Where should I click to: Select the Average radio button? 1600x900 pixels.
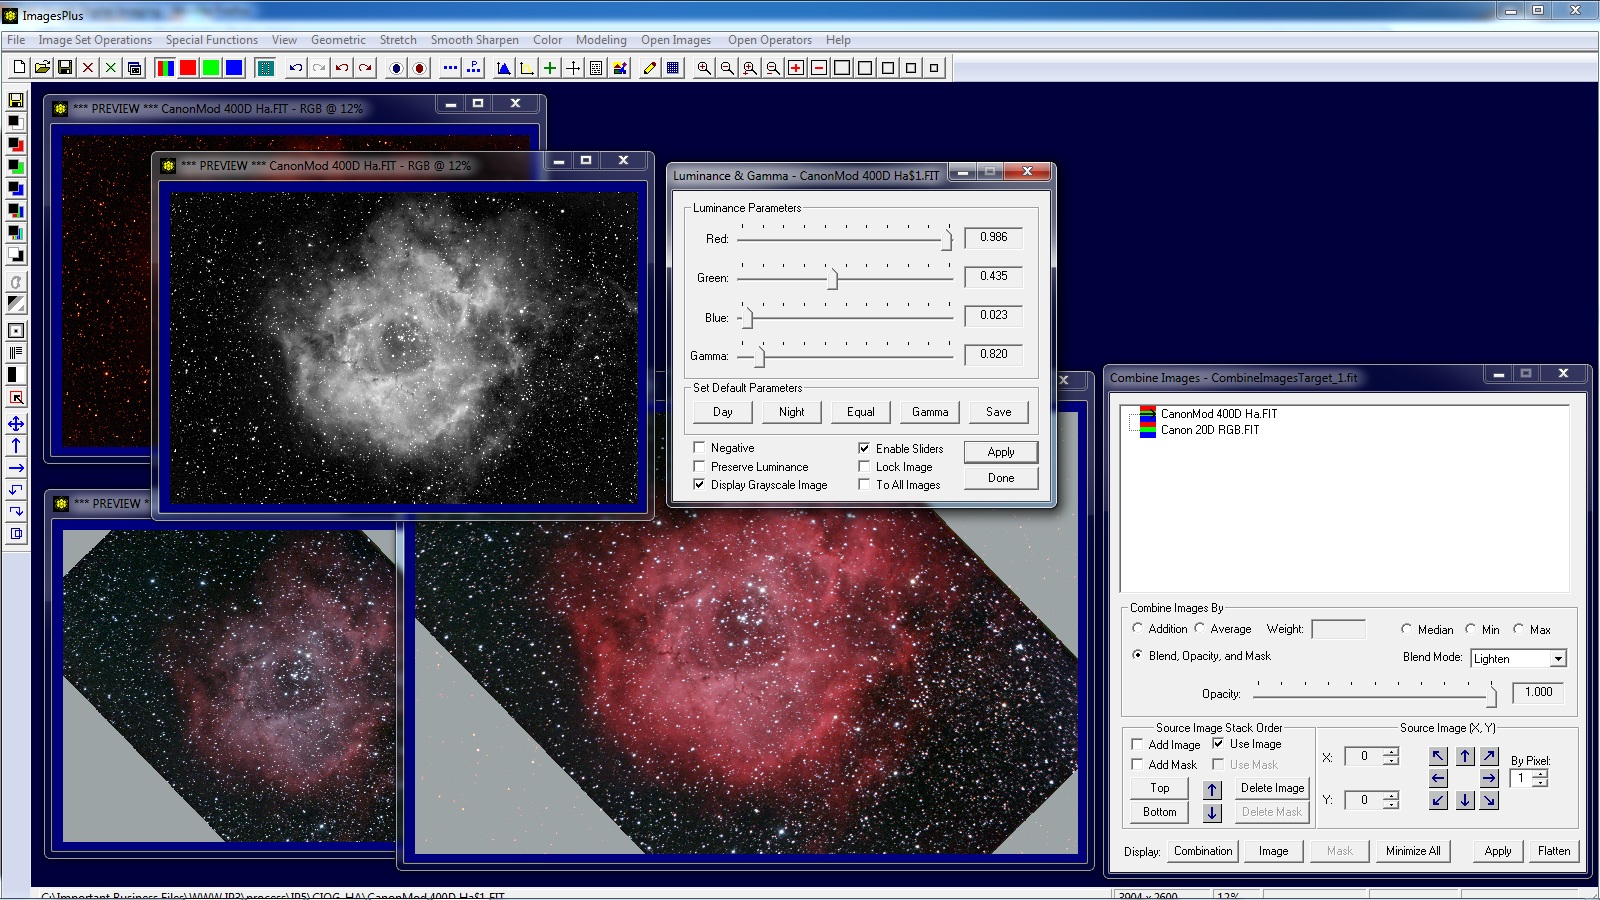click(x=1199, y=629)
